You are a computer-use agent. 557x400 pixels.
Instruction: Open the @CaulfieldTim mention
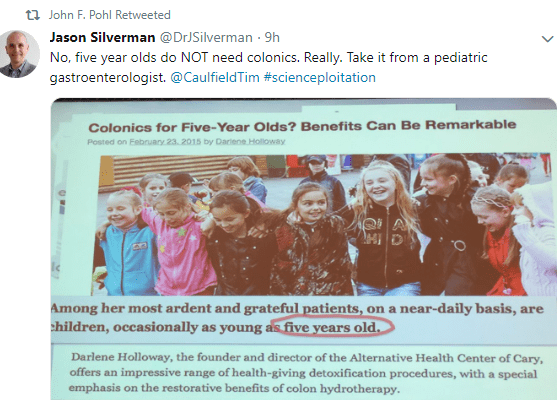(215, 77)
